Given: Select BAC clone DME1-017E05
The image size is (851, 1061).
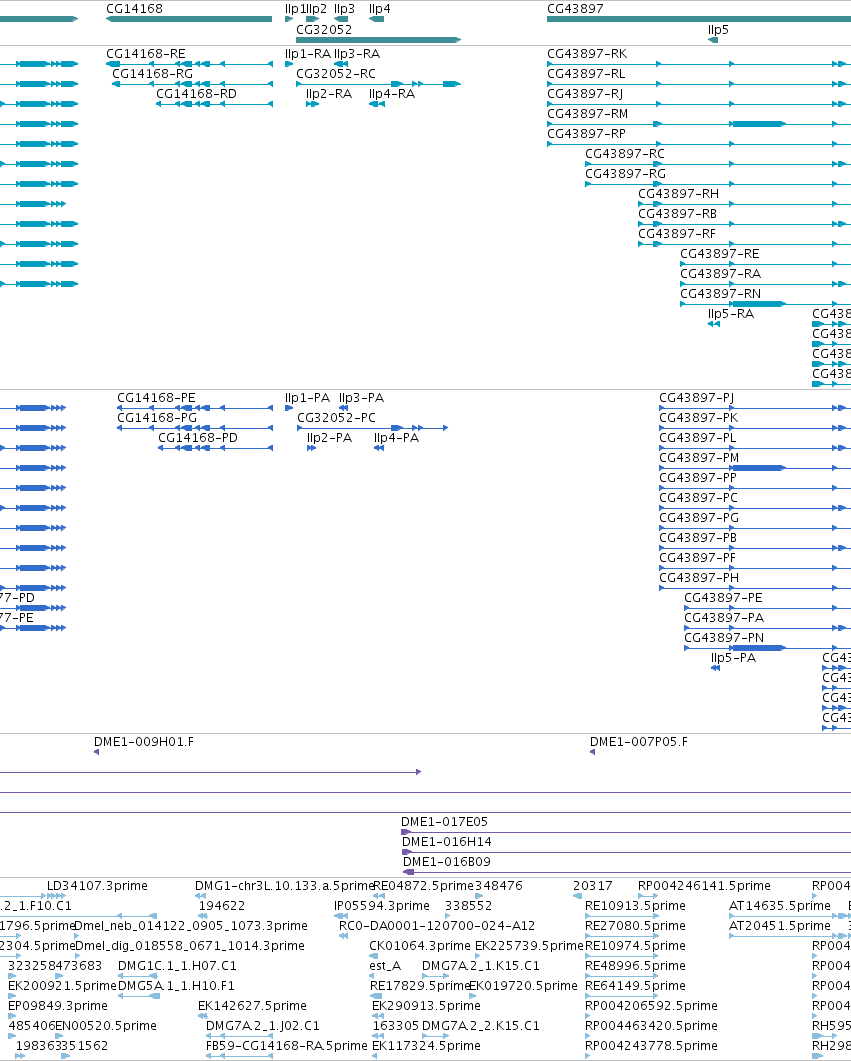Looking at the screenshot, I should pyautogui.click(x=444, y=821).
